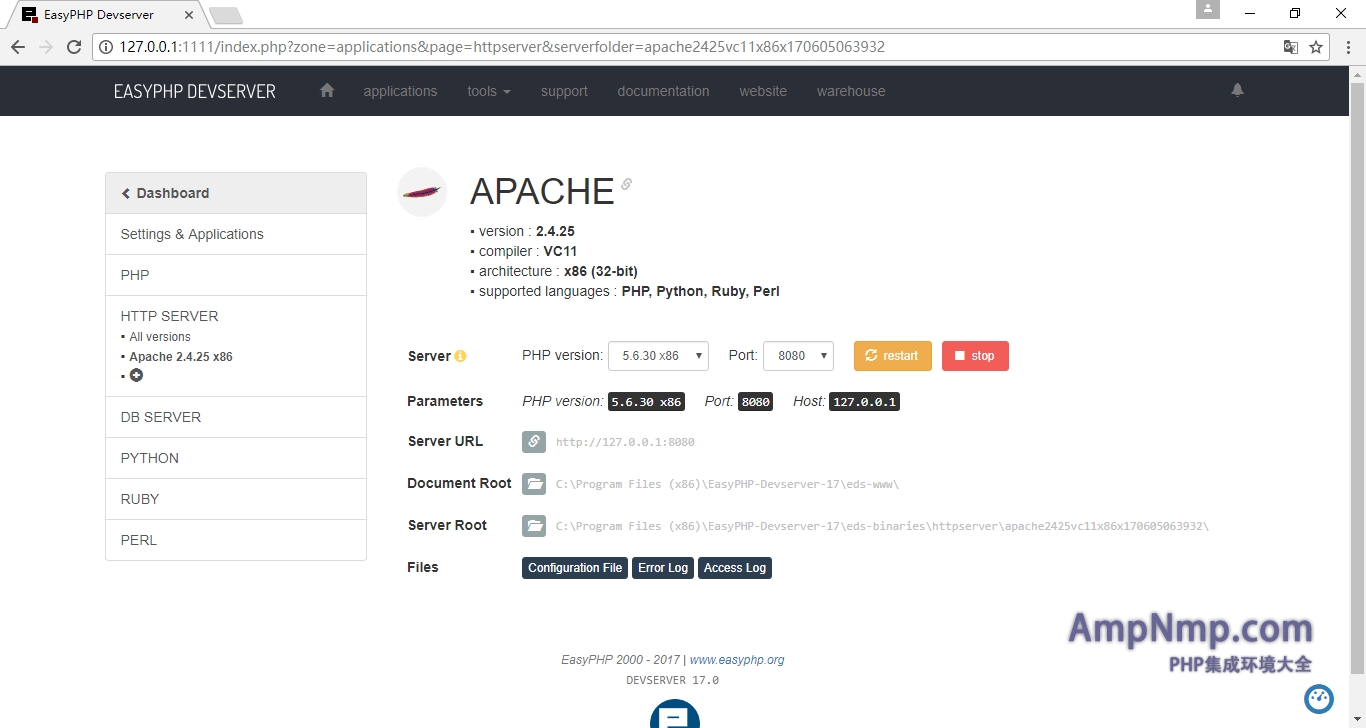This screenshot has height=728, width=1366.
Task: Select the eds-www document root path
Action: coord(727,484)
